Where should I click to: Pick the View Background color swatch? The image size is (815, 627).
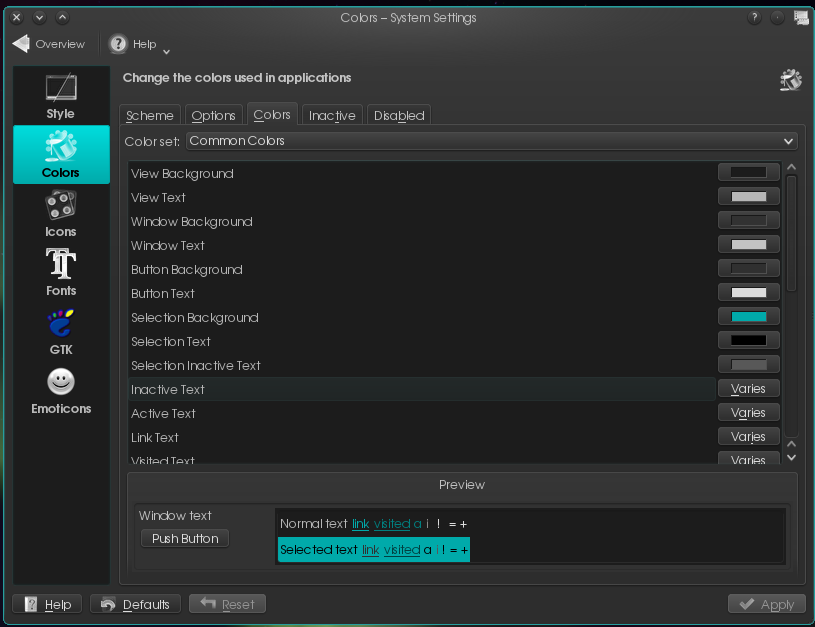click(748, 173)
